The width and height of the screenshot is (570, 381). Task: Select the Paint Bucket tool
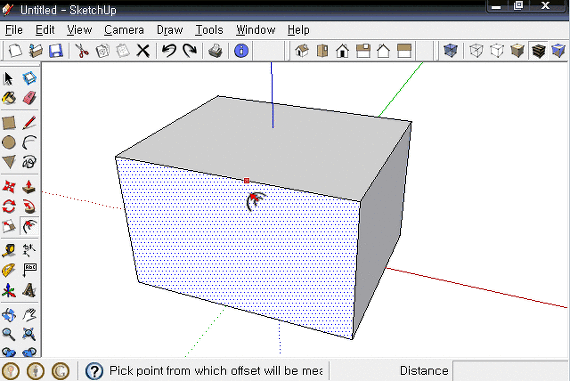pyautogui.click(x=9, y=98)
